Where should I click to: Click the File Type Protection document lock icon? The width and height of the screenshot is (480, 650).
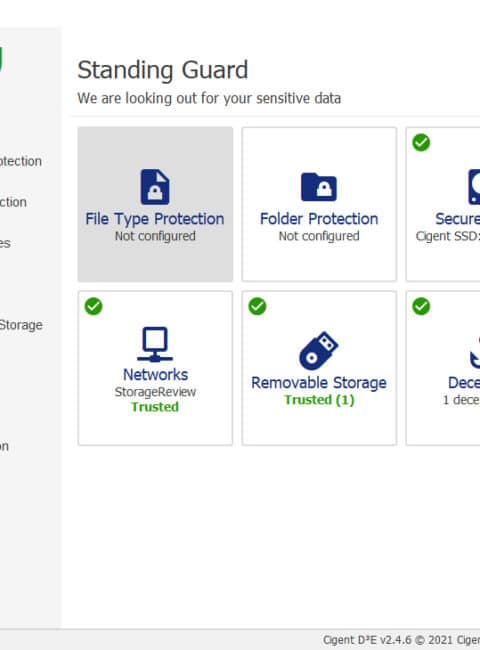pos(155,187)
